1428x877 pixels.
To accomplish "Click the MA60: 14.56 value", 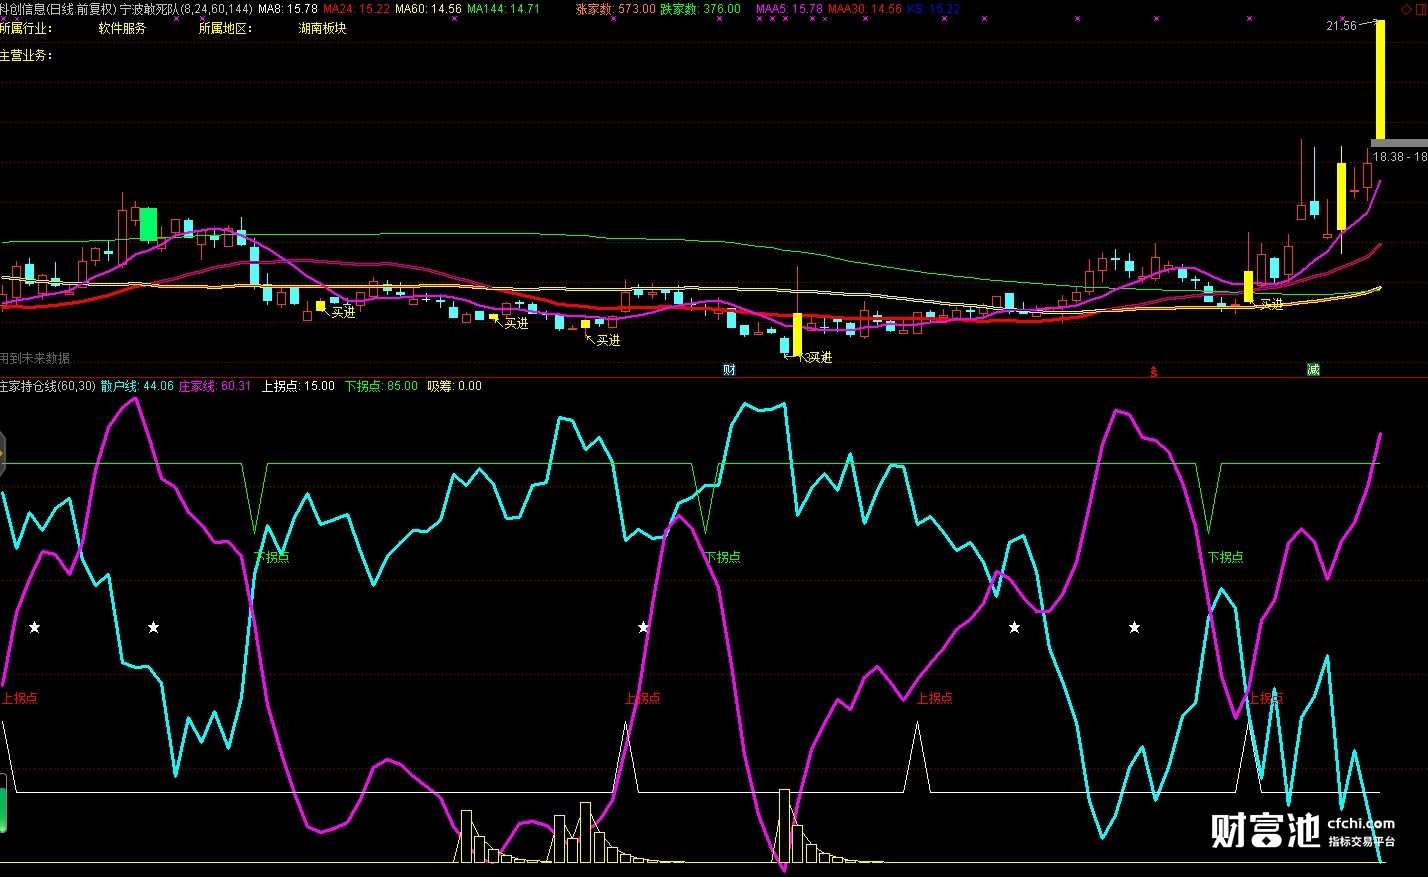I will (428, 9).
